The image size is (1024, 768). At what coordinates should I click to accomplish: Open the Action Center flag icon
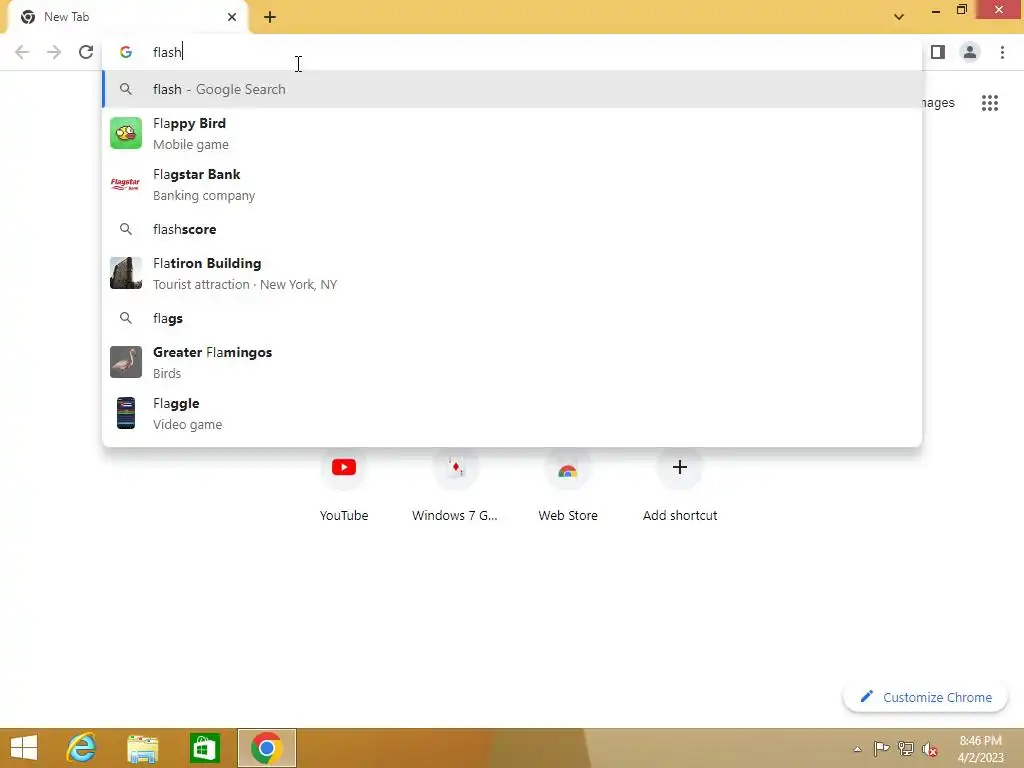click(x=881, y=748)
